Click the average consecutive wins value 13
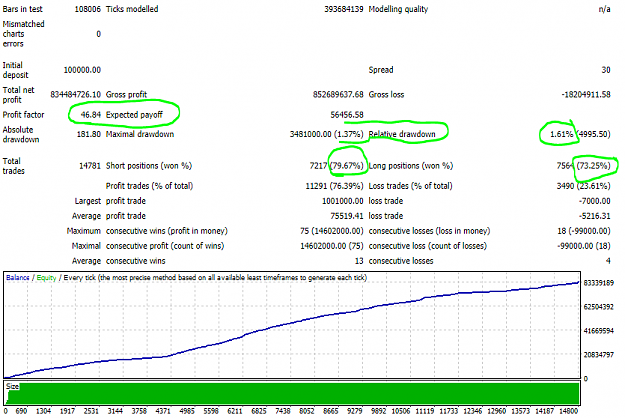Image resolution: width=625 pixels, height=418 pixels. [359, 261]
